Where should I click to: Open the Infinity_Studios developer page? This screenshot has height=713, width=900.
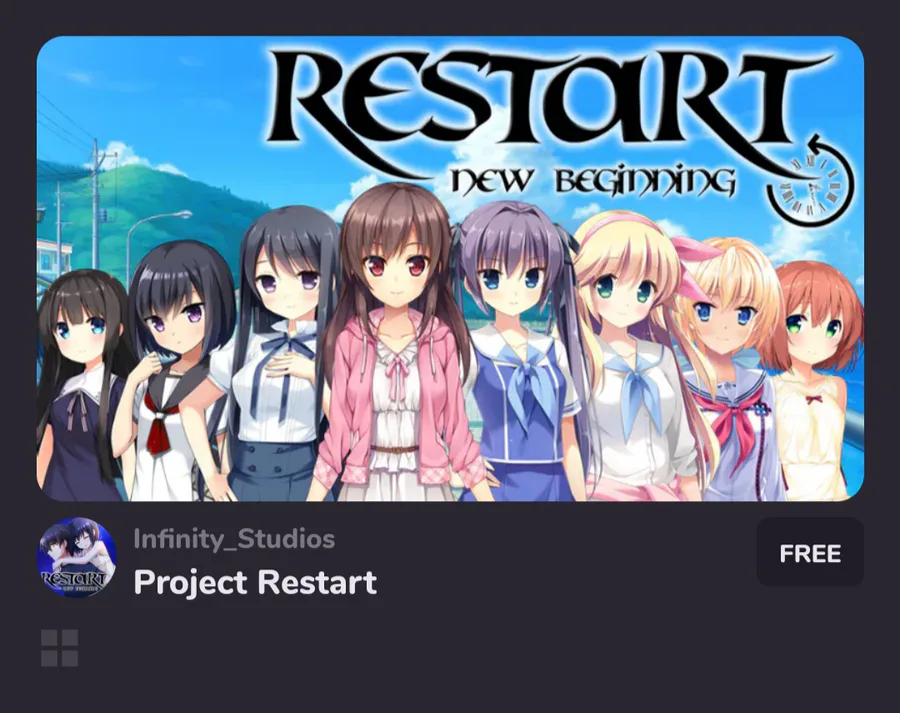[x=234, y=539]
